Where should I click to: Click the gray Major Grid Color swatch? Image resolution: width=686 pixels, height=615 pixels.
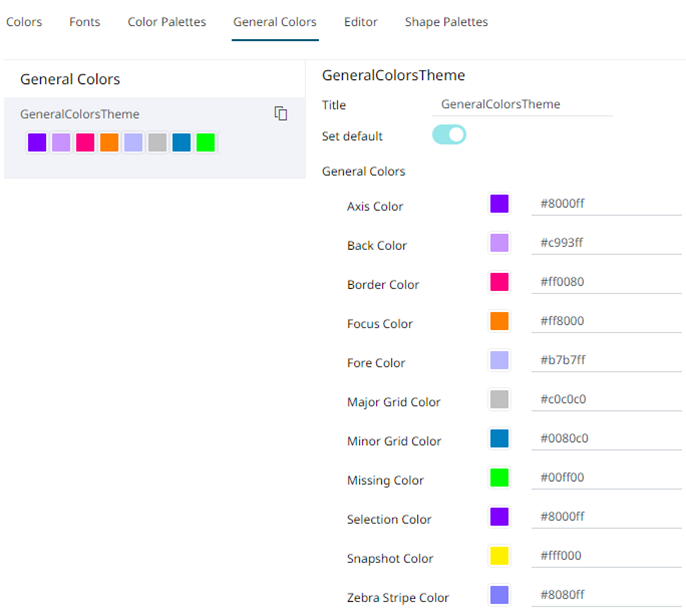coord(499,399)
